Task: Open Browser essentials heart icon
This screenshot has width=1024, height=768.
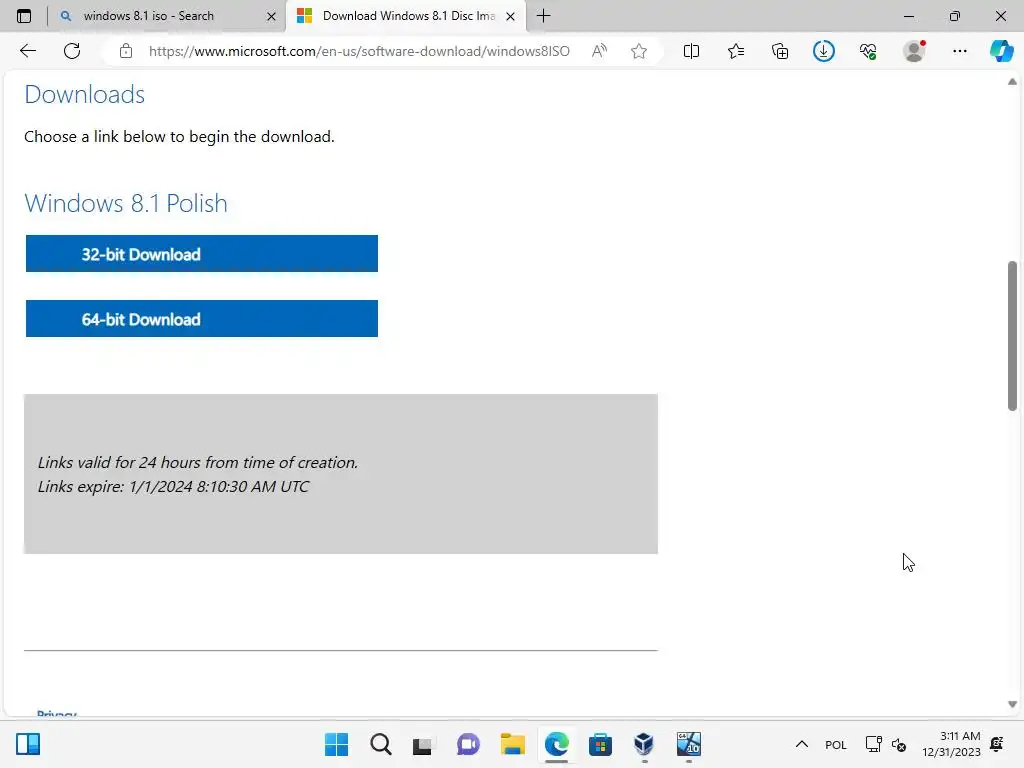Action: click(x=868, y=51)
